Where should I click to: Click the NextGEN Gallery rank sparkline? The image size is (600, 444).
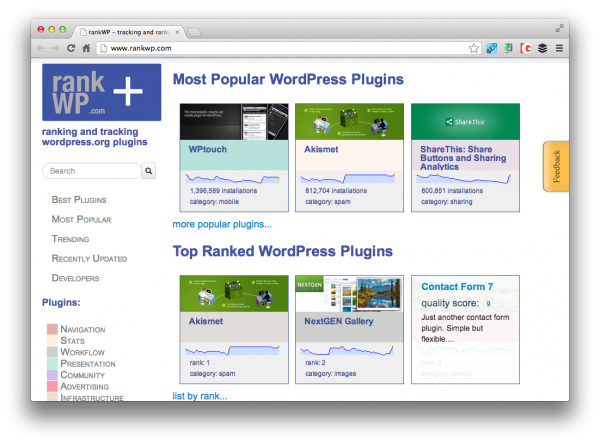[347, 351]
